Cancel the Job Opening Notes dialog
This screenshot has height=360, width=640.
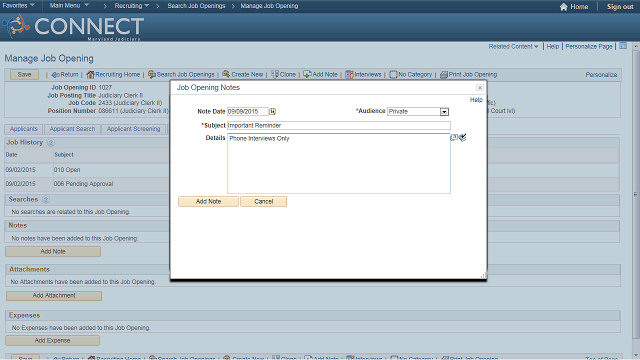coord(264,202)
